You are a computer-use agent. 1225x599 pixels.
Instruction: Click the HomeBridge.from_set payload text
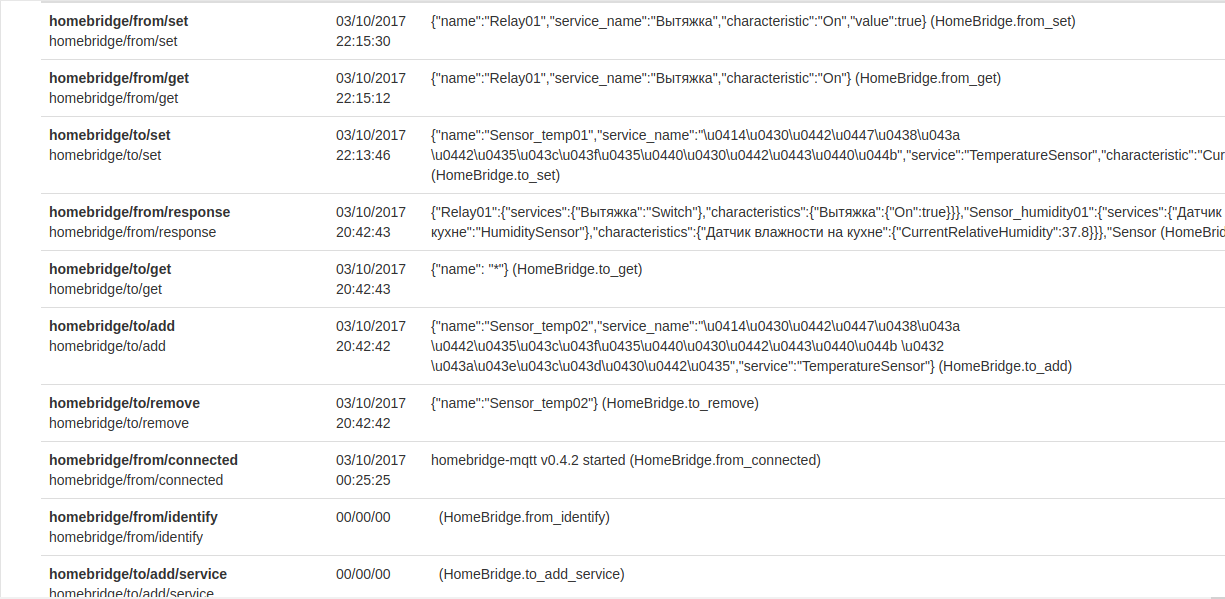(x=753, y=21)
